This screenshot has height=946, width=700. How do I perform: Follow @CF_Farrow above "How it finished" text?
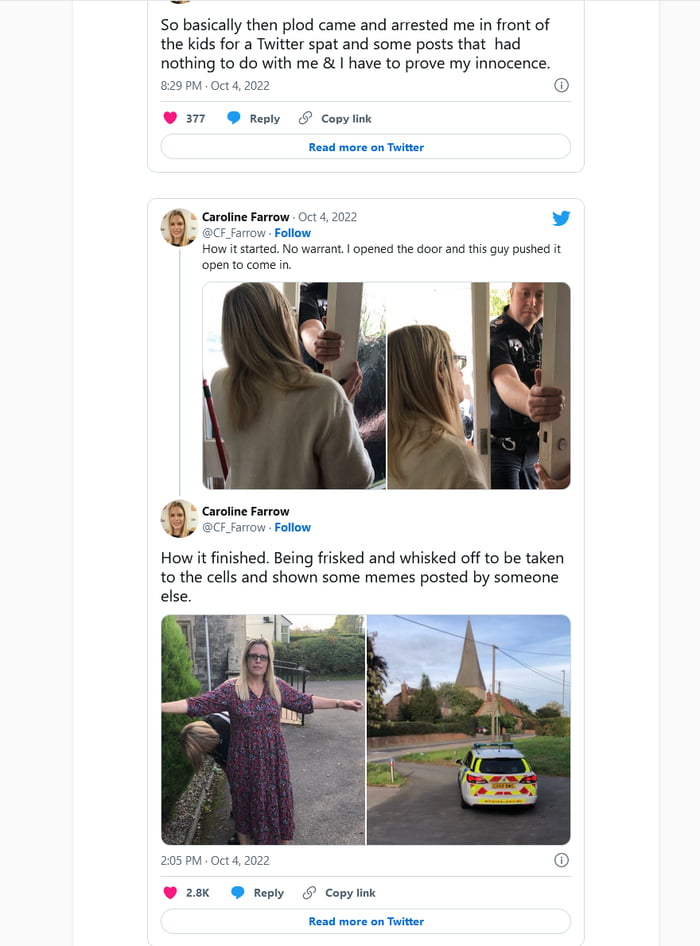[293, 527]
